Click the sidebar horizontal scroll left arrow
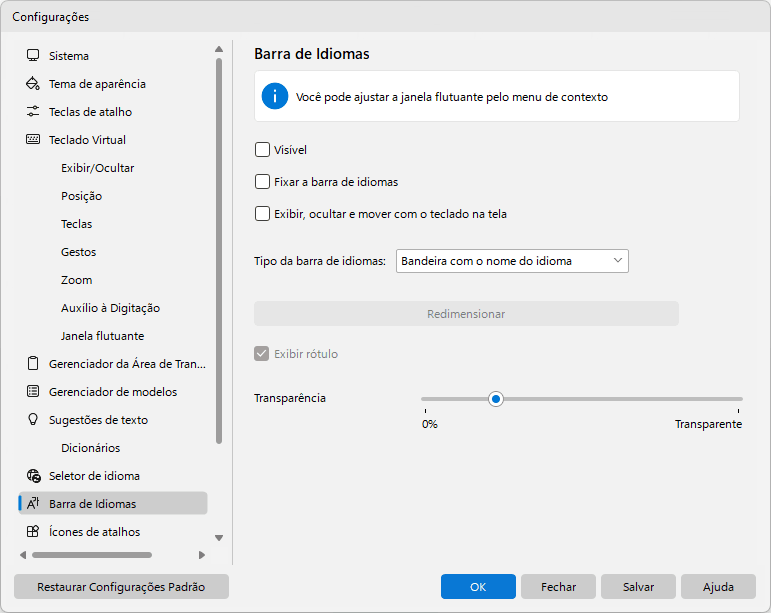This screenshot has height=613, width=771. pos(23,555)
